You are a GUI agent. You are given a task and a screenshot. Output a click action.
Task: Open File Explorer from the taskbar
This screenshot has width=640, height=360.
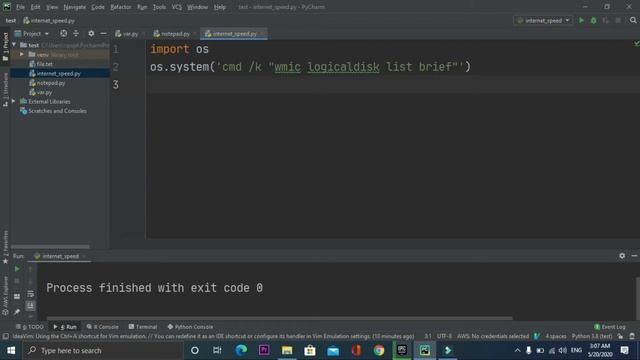(287, 350)
